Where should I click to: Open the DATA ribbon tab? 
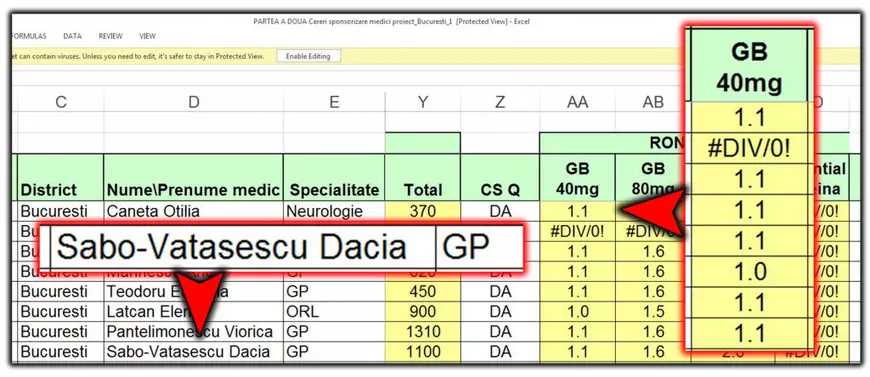(72, 36)
